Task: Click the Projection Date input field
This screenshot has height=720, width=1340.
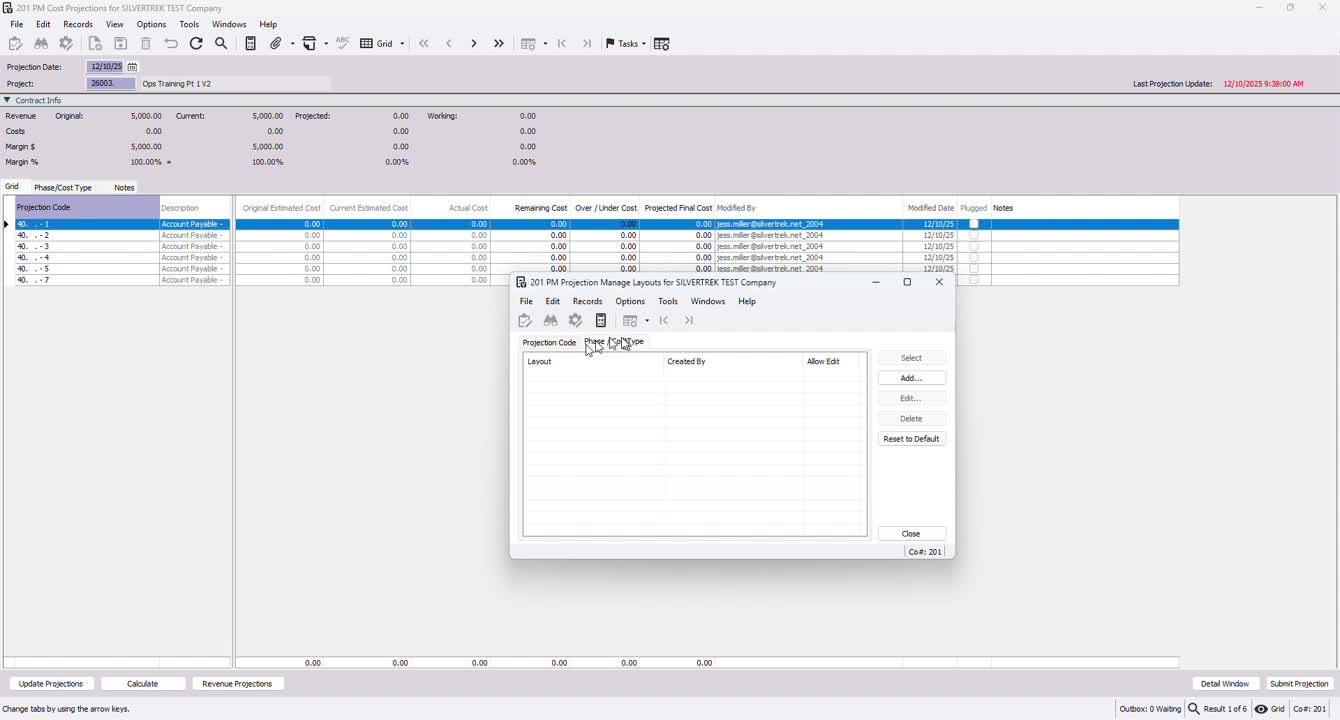Action: click(x=106, y=67)
